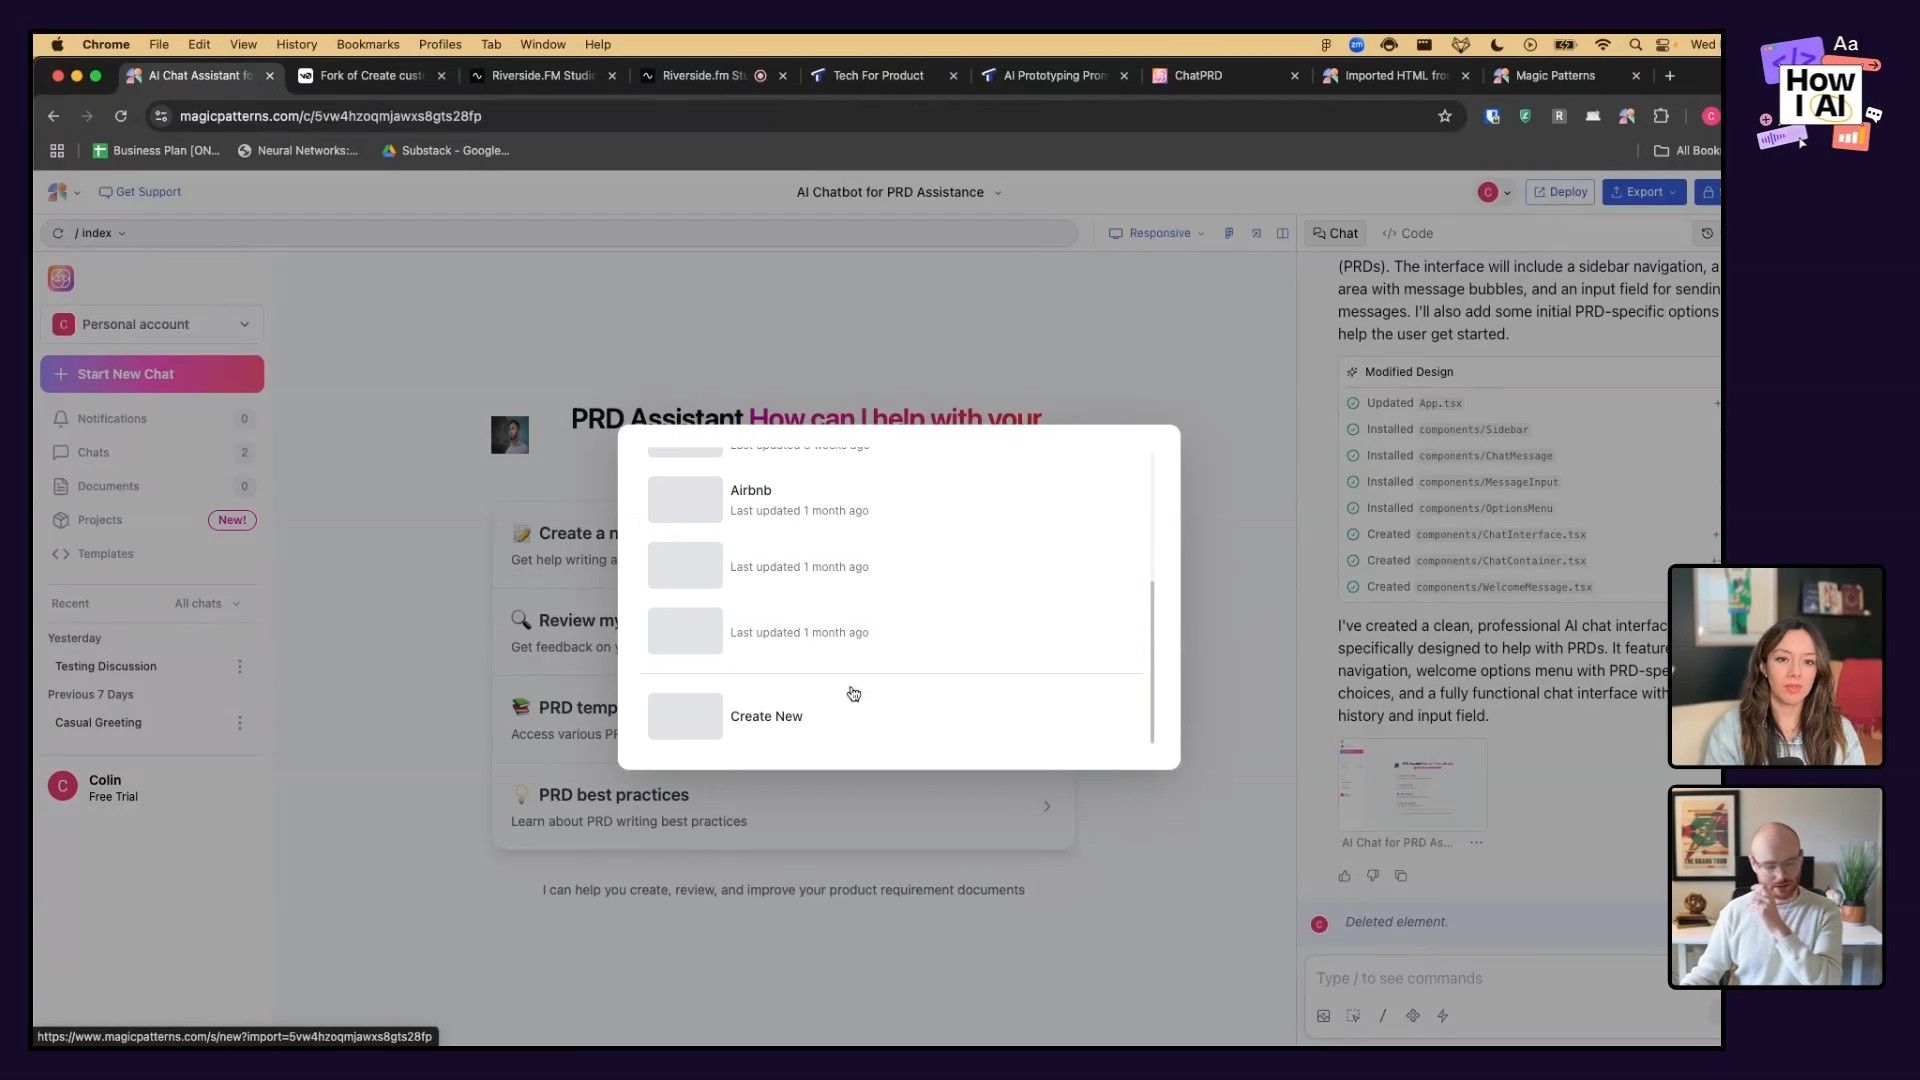Screen dimensions: 1920x1080
Task: Open options for Casual Greeting chat
Action: (240, 723)
